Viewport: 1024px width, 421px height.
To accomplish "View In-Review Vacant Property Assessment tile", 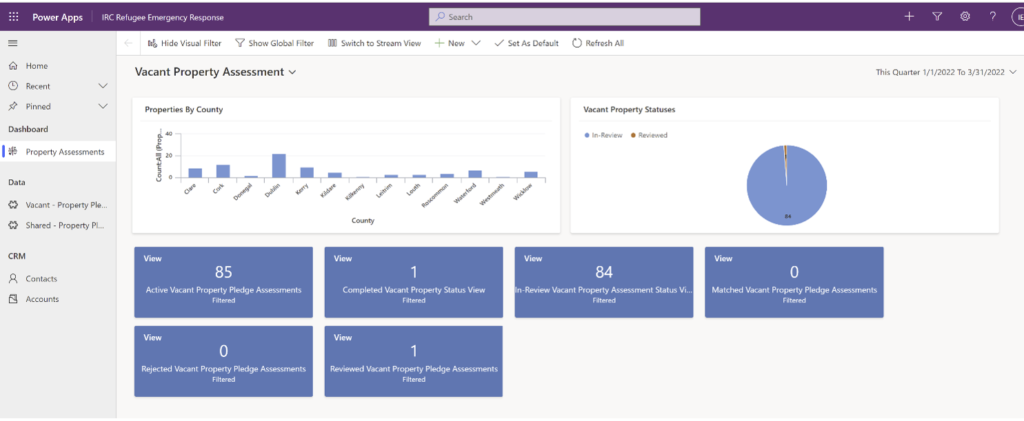I will pyautogui.click(x=603, y=282).
